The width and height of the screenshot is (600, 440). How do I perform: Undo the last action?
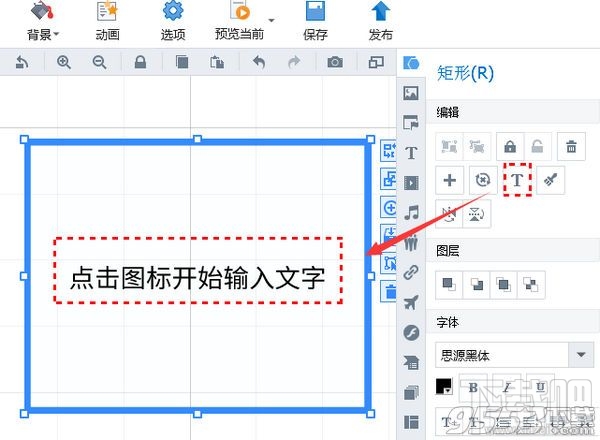tap(259, 62)
